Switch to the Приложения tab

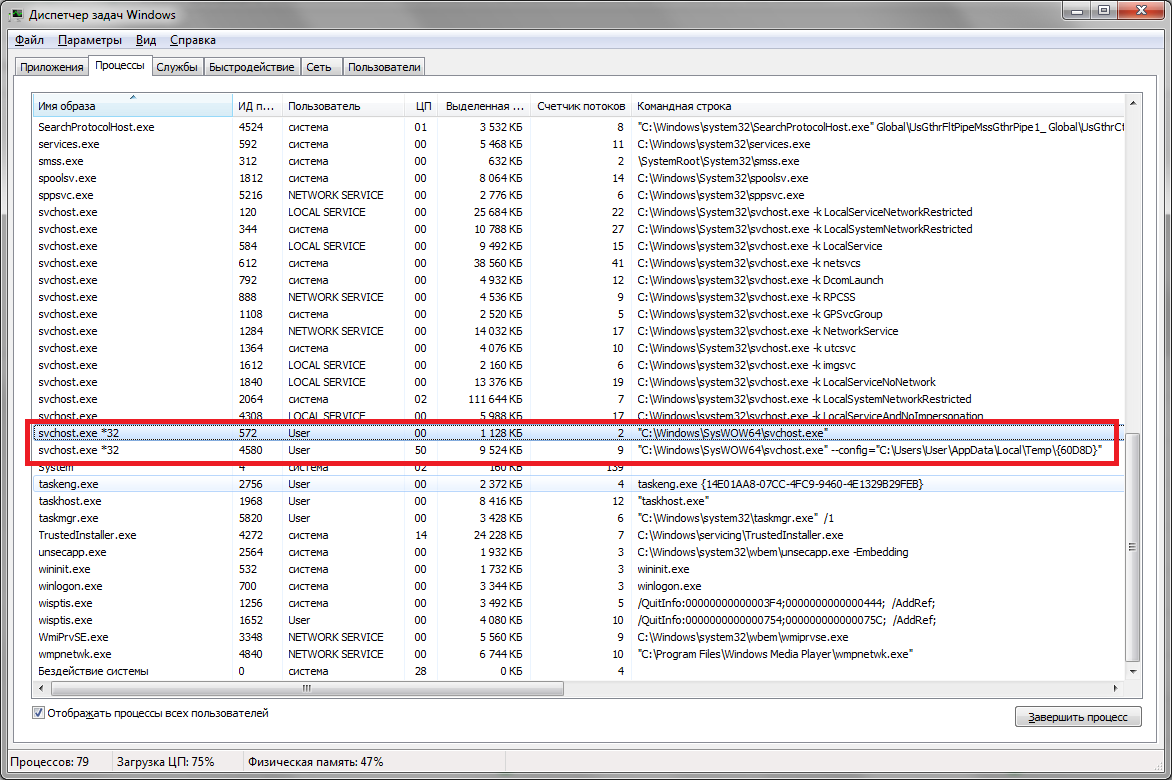coord(49,67)
